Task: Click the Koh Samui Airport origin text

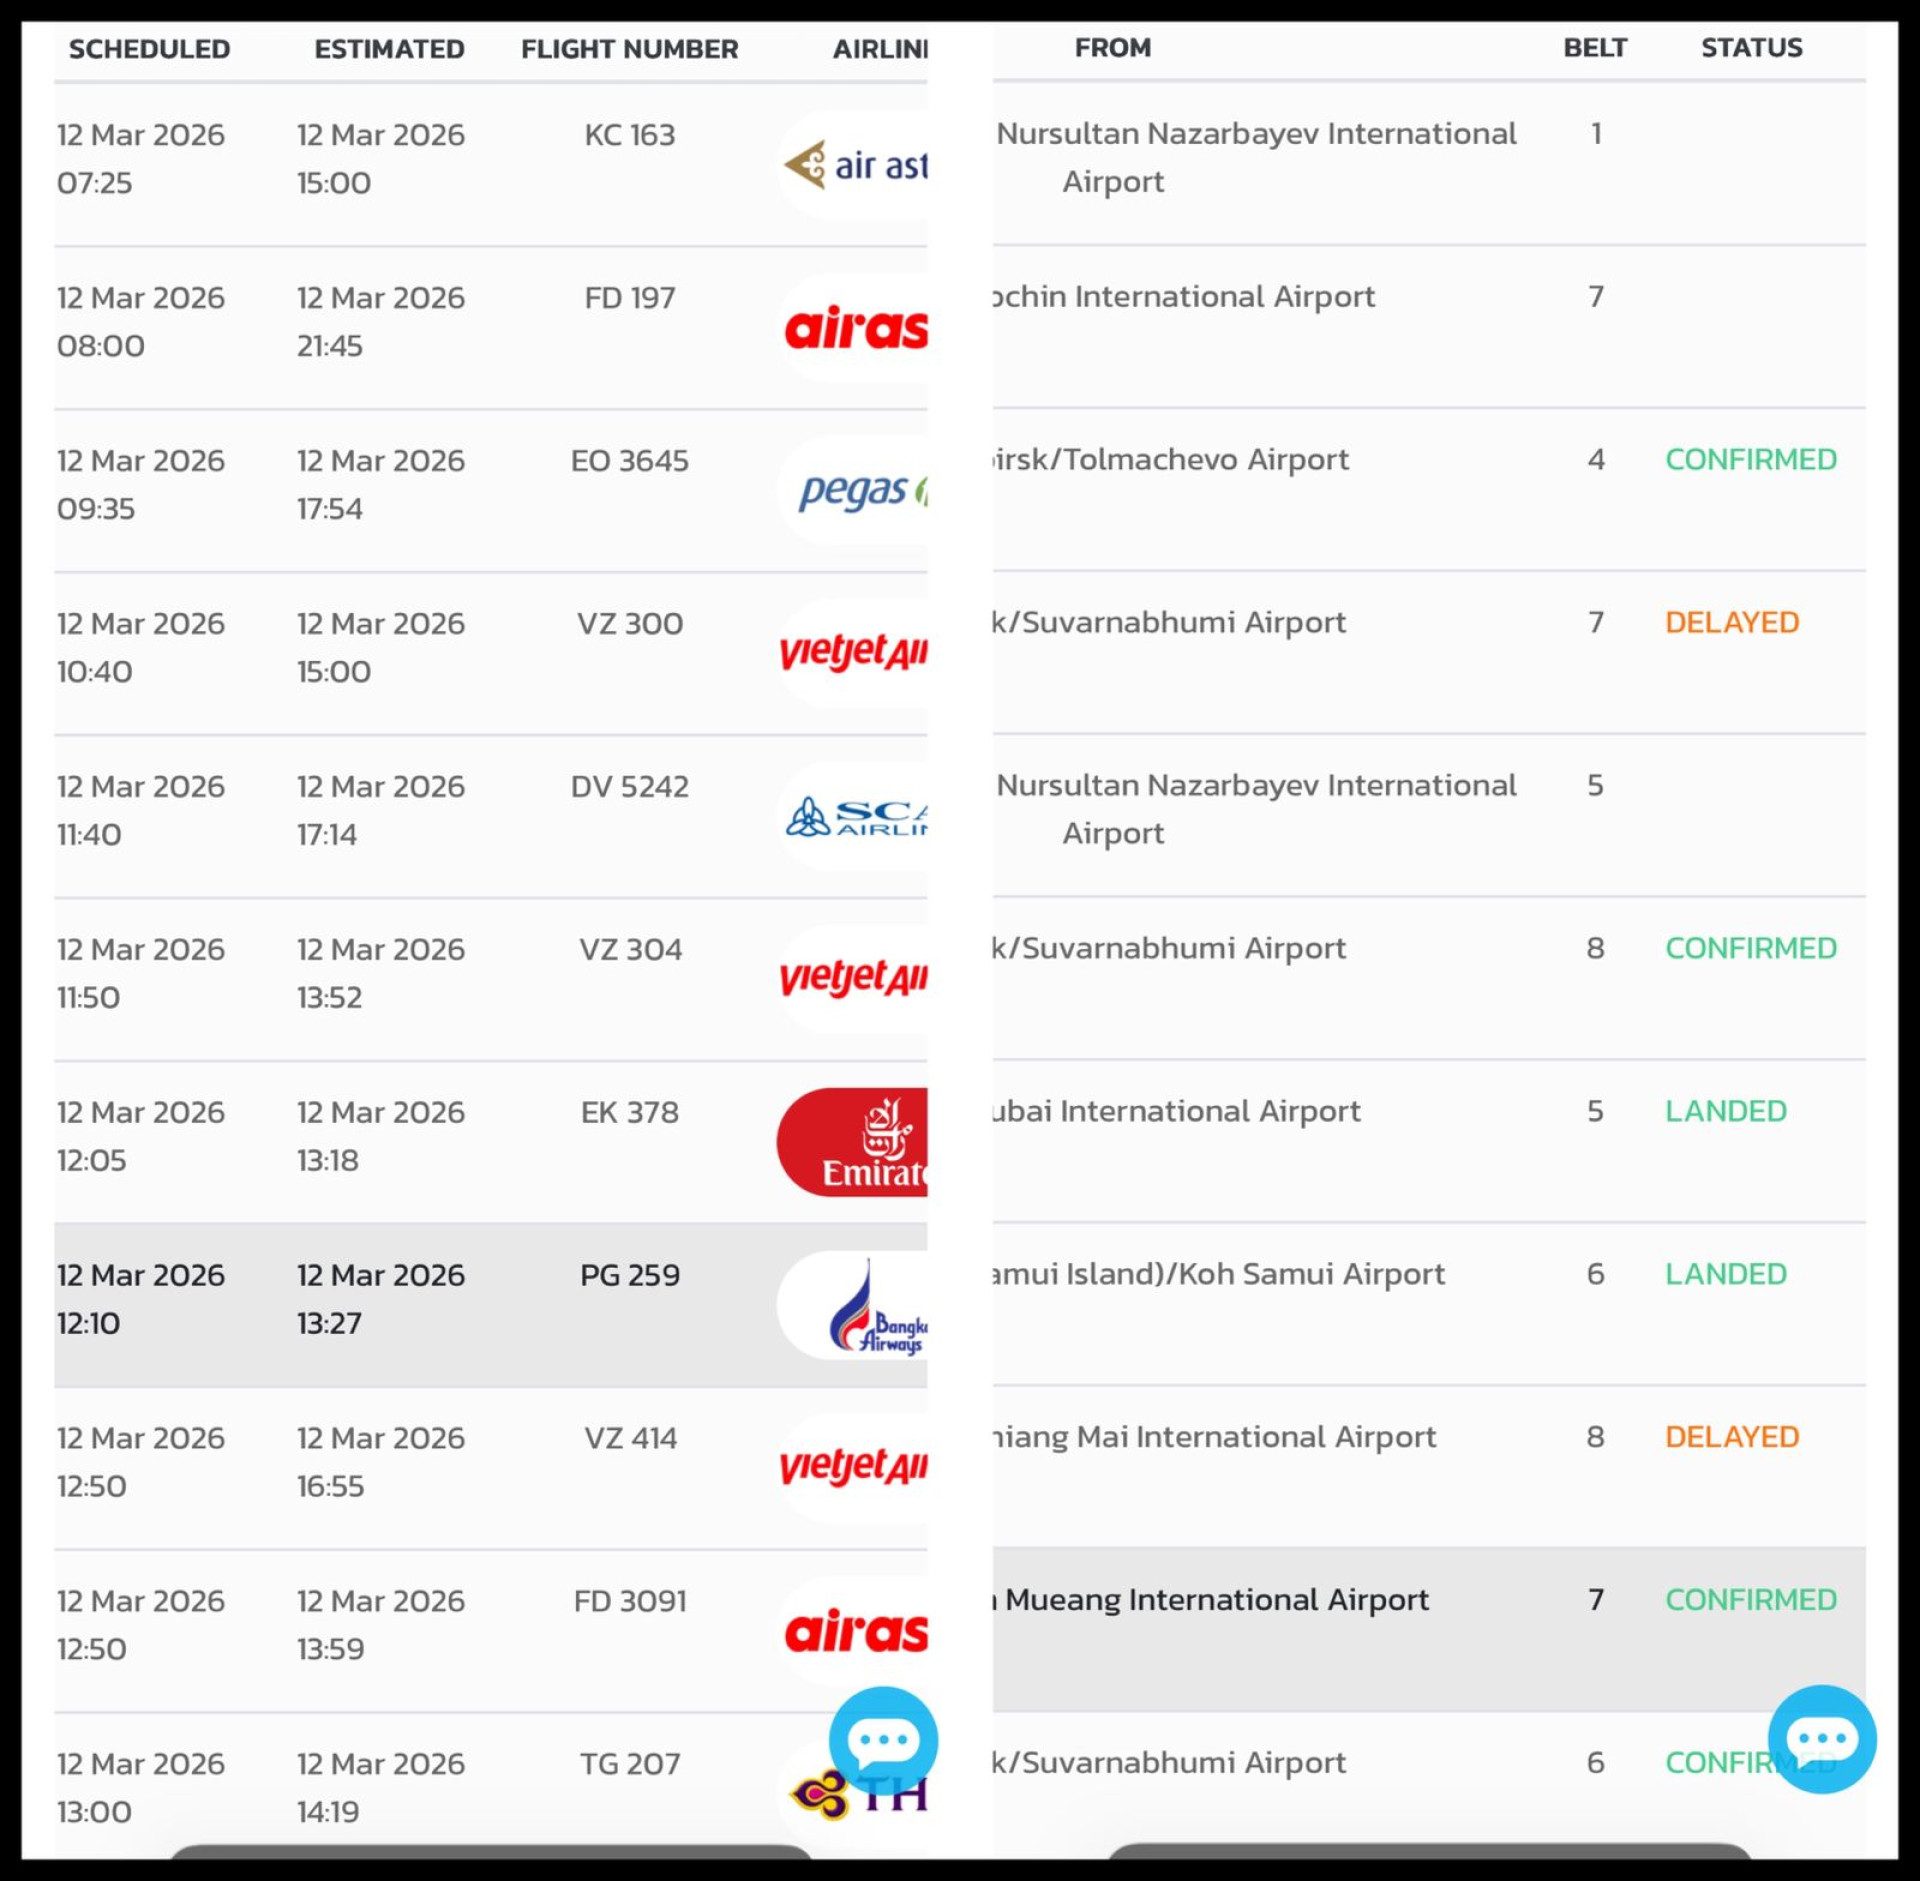Action: (x=1219, y=1274)
